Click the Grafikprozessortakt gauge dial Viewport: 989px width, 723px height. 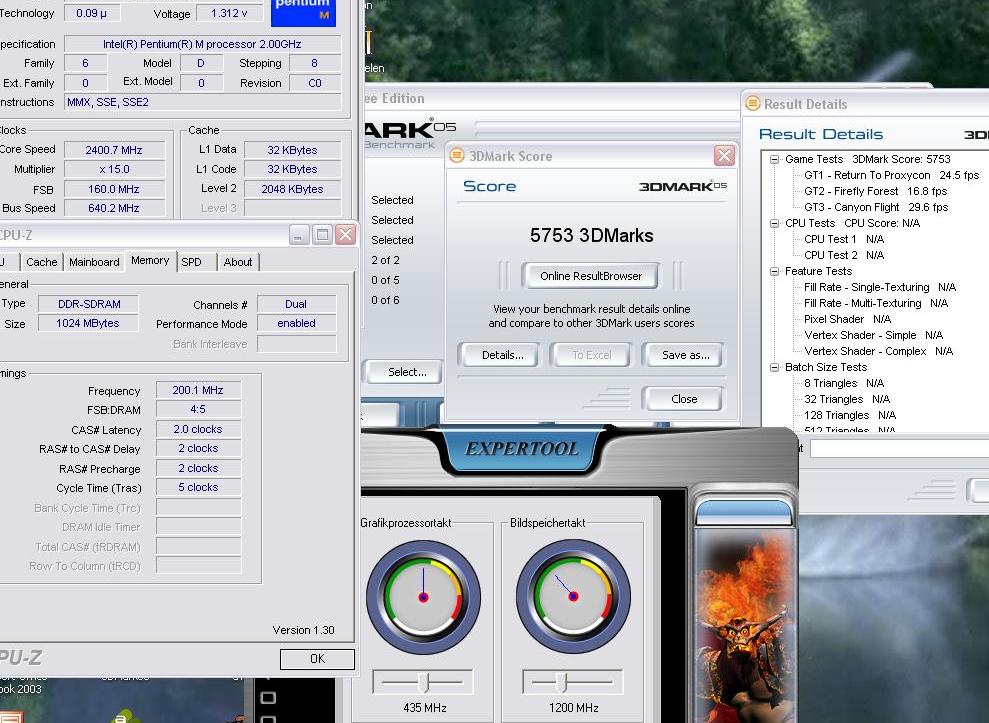[423, 597]
